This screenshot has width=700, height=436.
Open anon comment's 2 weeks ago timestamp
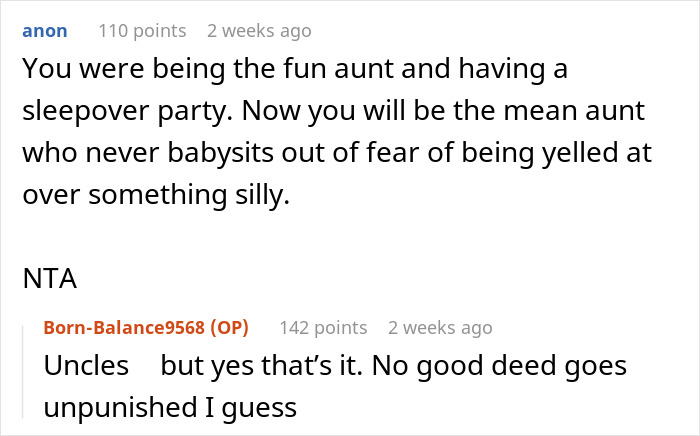pos(259,31)
